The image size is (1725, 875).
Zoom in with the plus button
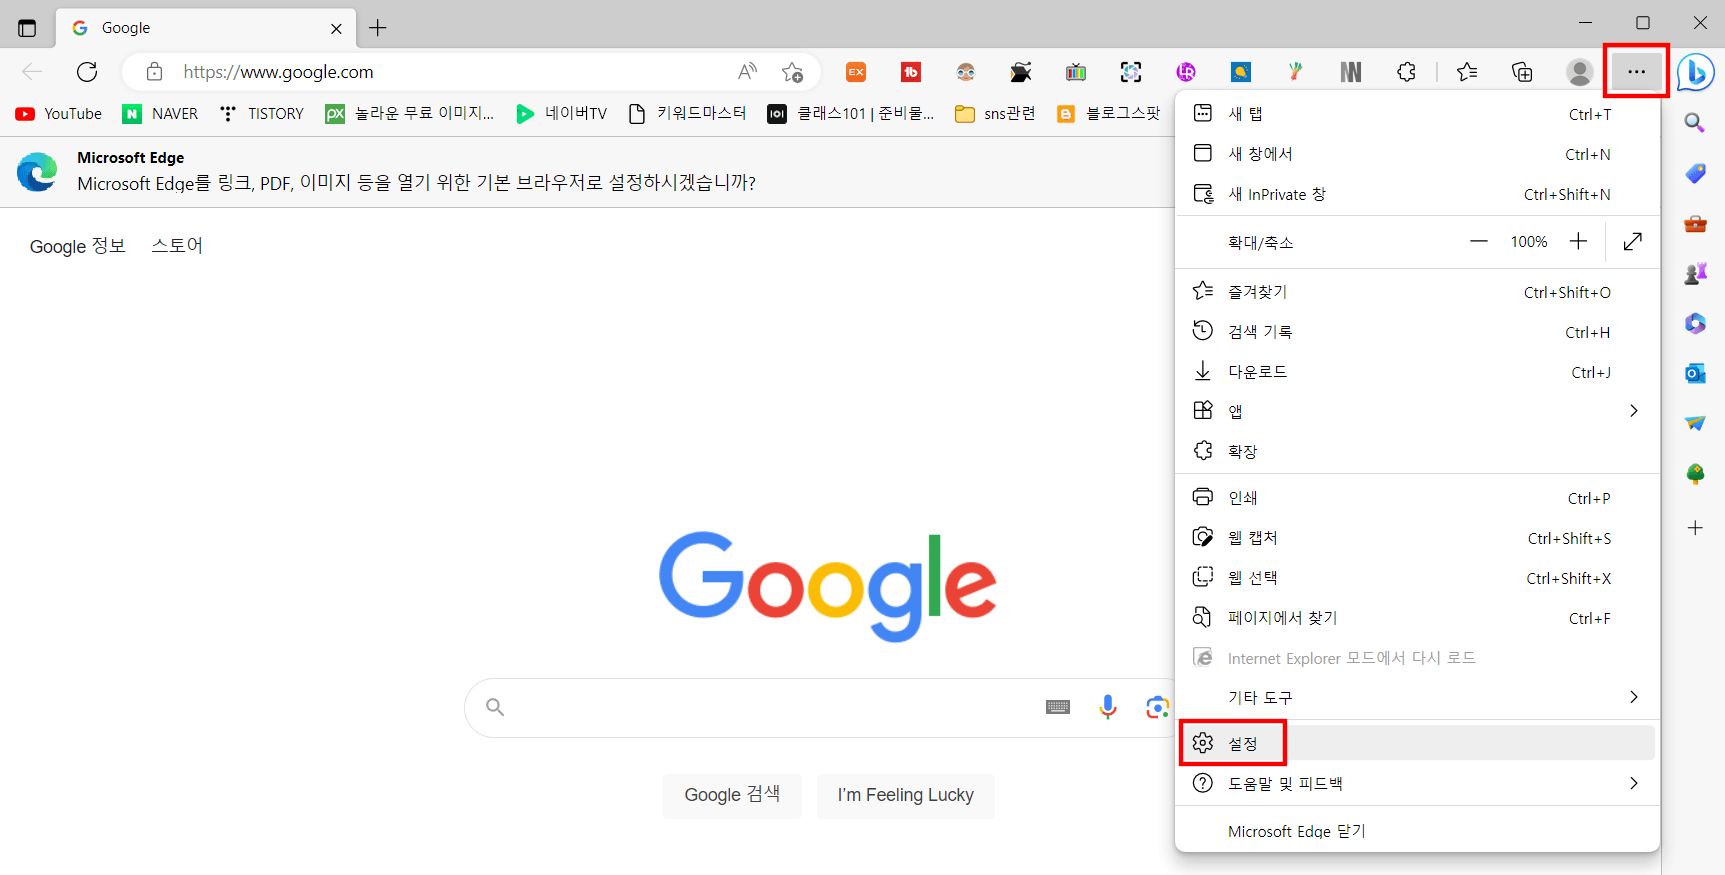1578,241
